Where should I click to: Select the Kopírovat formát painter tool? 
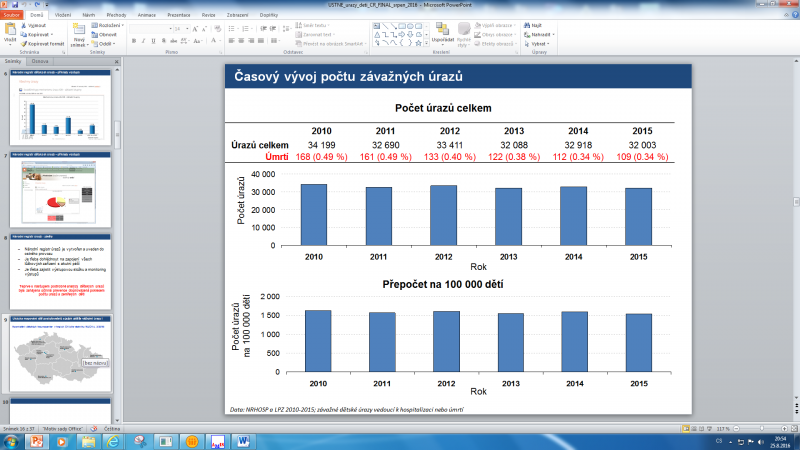(25, 44)
